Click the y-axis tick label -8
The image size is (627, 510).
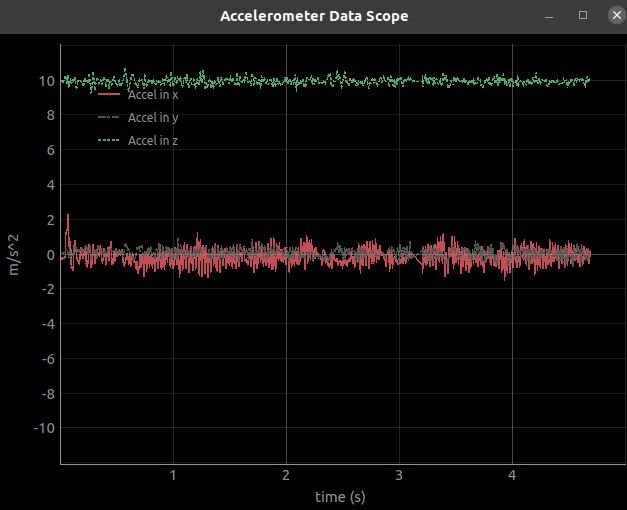pos(48,394)
